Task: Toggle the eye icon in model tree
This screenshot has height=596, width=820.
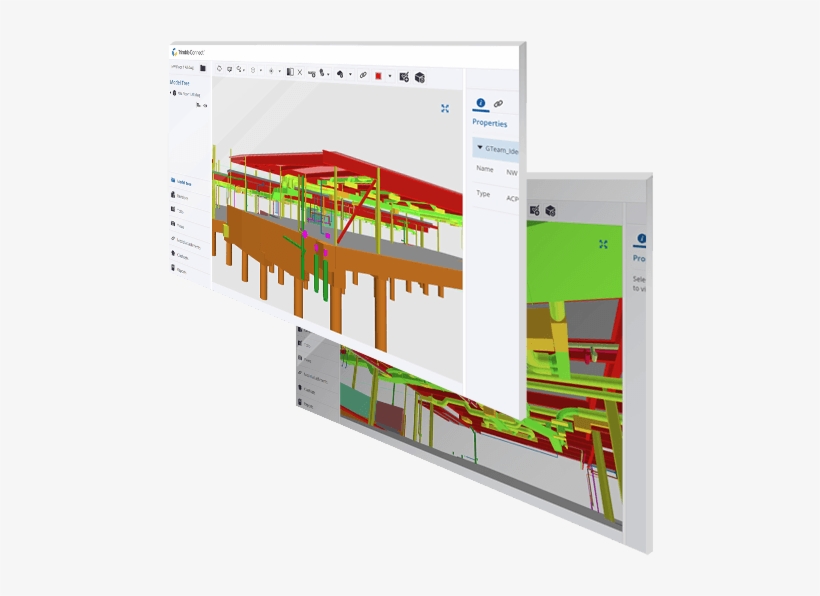Action: tap(205, 104)
